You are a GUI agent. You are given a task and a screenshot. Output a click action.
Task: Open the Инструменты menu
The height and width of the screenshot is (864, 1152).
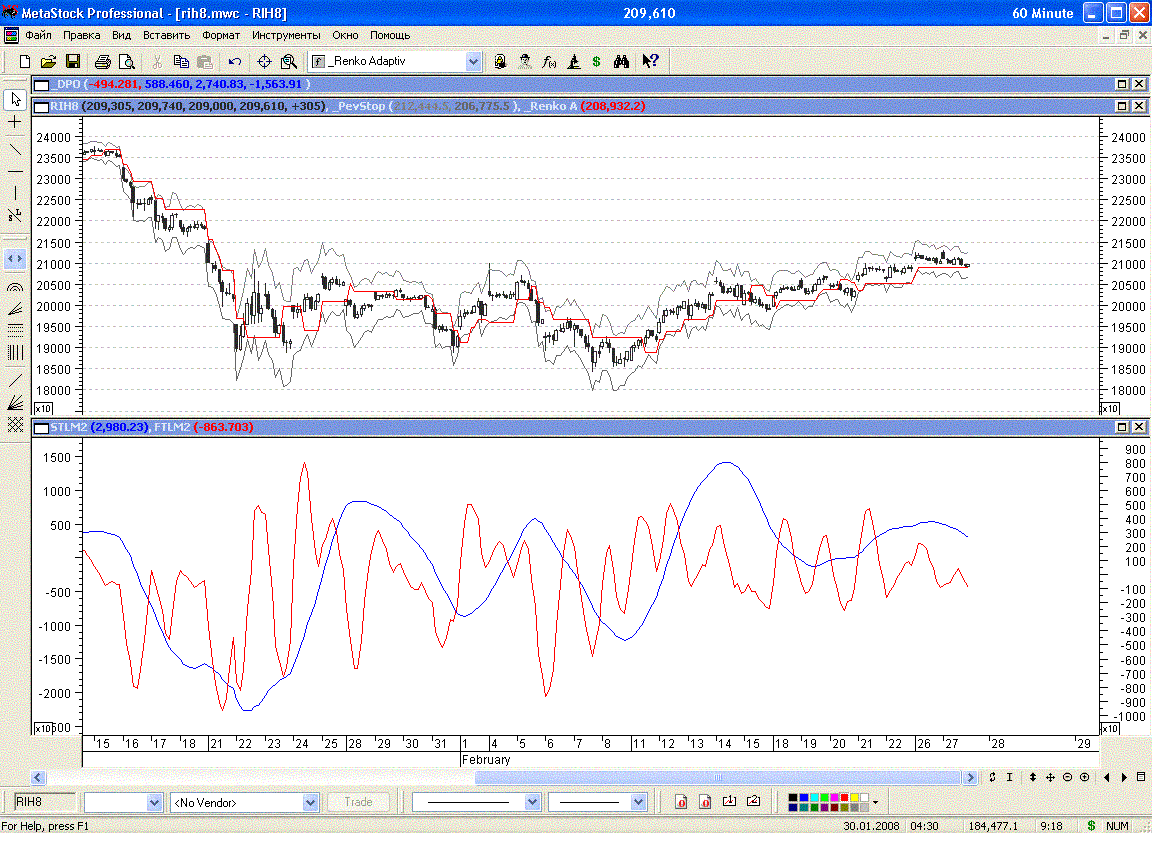click(x=286, y=35)
